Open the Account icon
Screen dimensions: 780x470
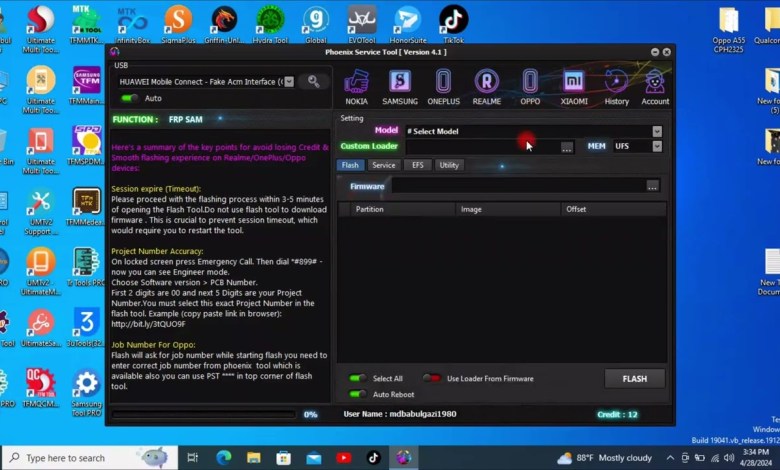tap(655, 85)
